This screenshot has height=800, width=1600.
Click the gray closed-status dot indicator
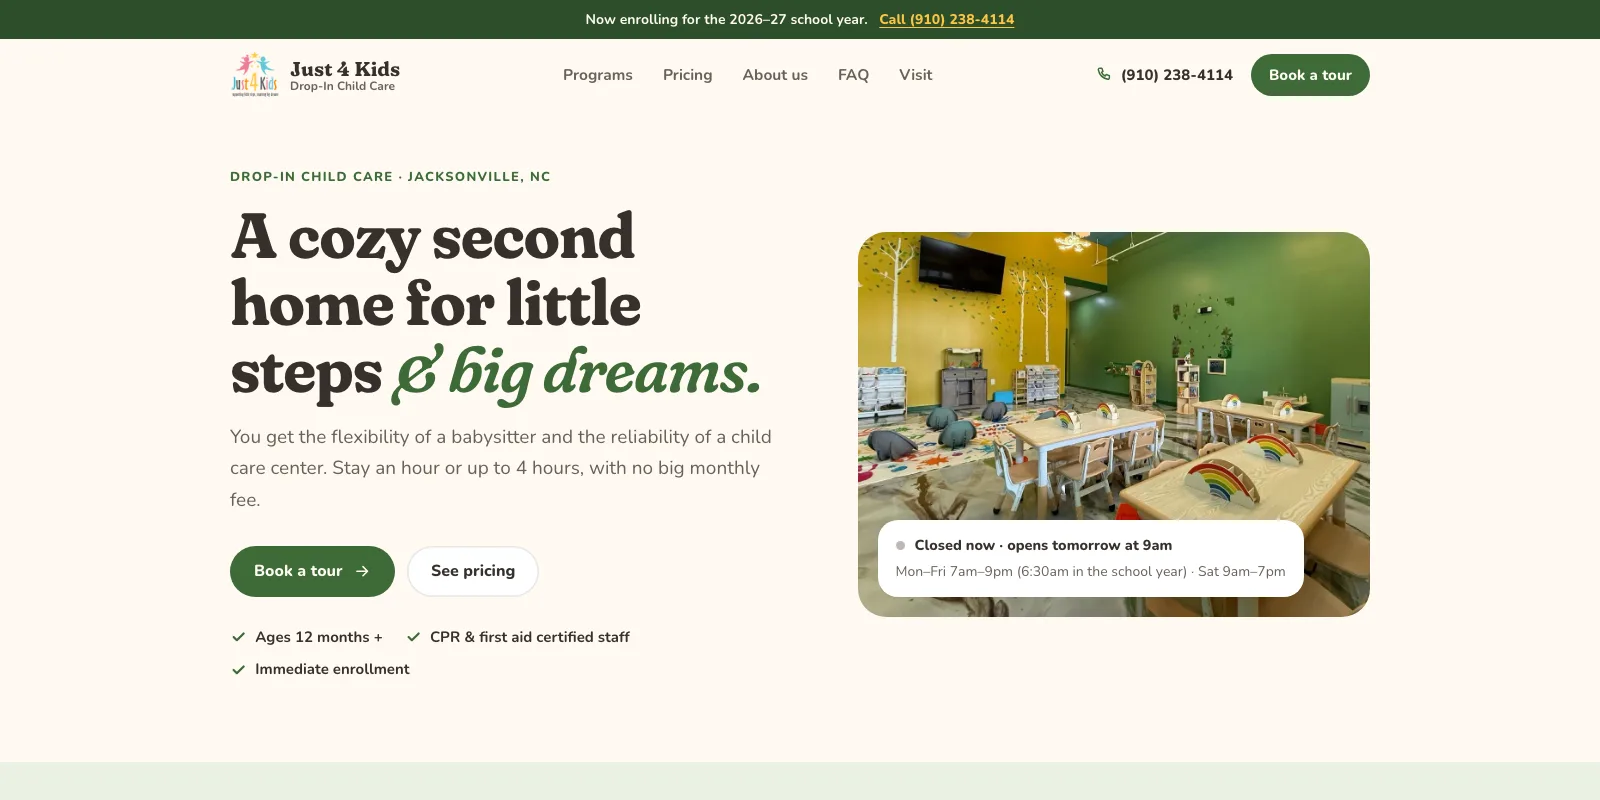901,545
